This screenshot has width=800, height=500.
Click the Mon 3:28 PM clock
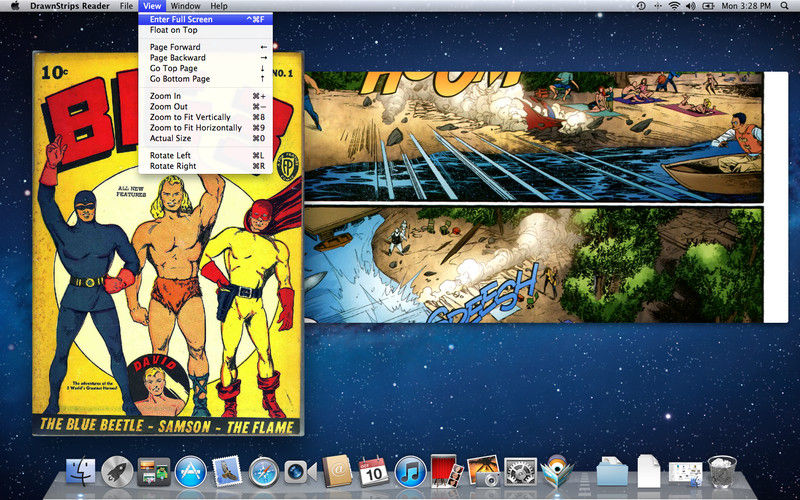746,6
